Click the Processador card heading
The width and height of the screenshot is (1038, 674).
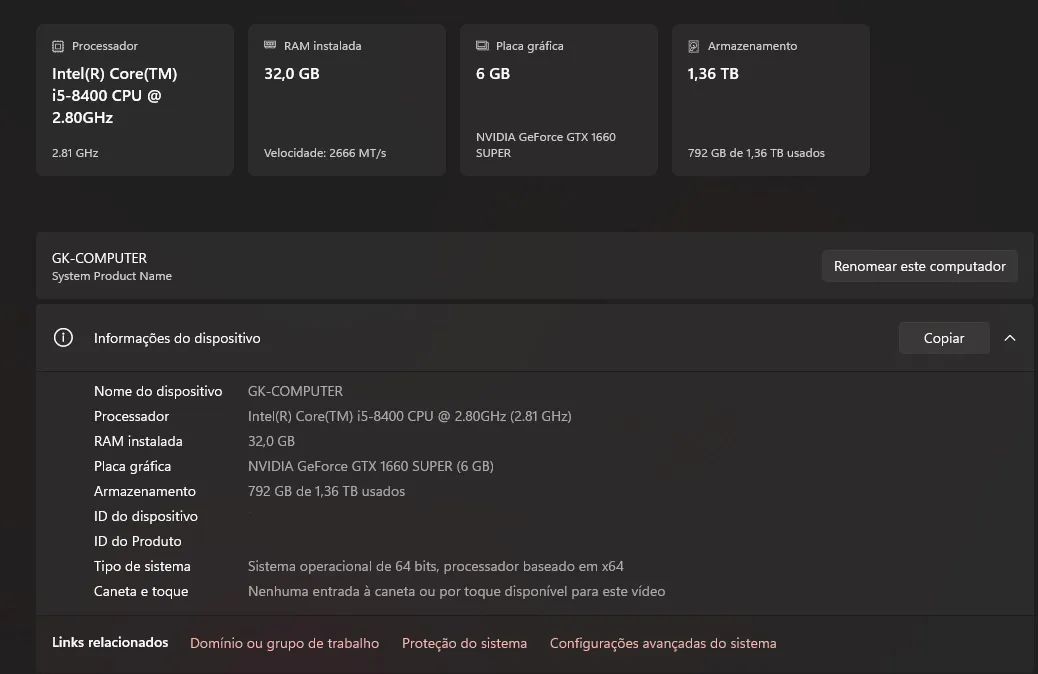[105, 46]
